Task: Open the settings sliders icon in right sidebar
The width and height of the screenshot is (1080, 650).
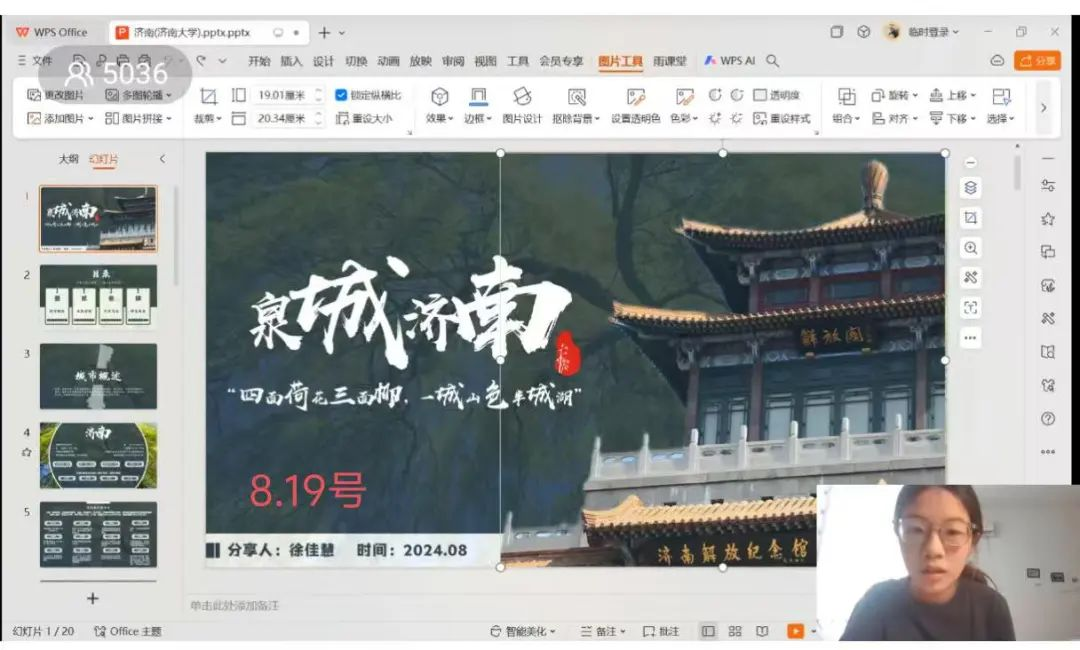Action: (x=1048, y=186)
